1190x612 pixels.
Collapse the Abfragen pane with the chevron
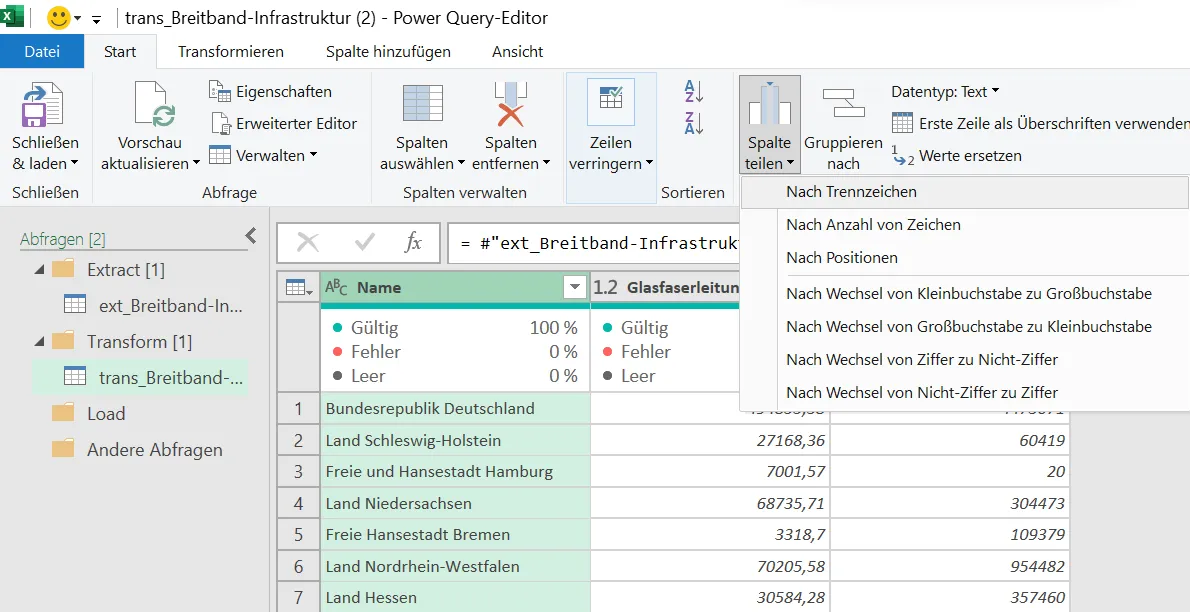(250, 235)
